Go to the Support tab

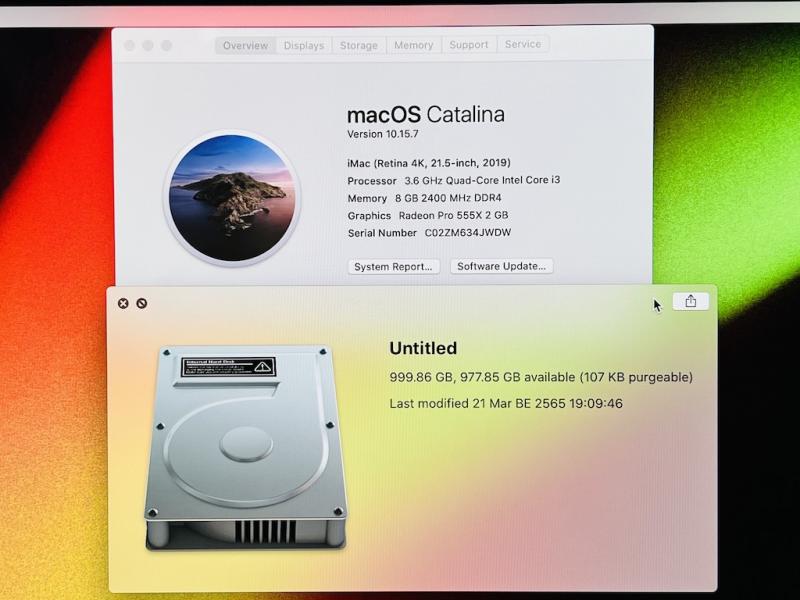469,44
